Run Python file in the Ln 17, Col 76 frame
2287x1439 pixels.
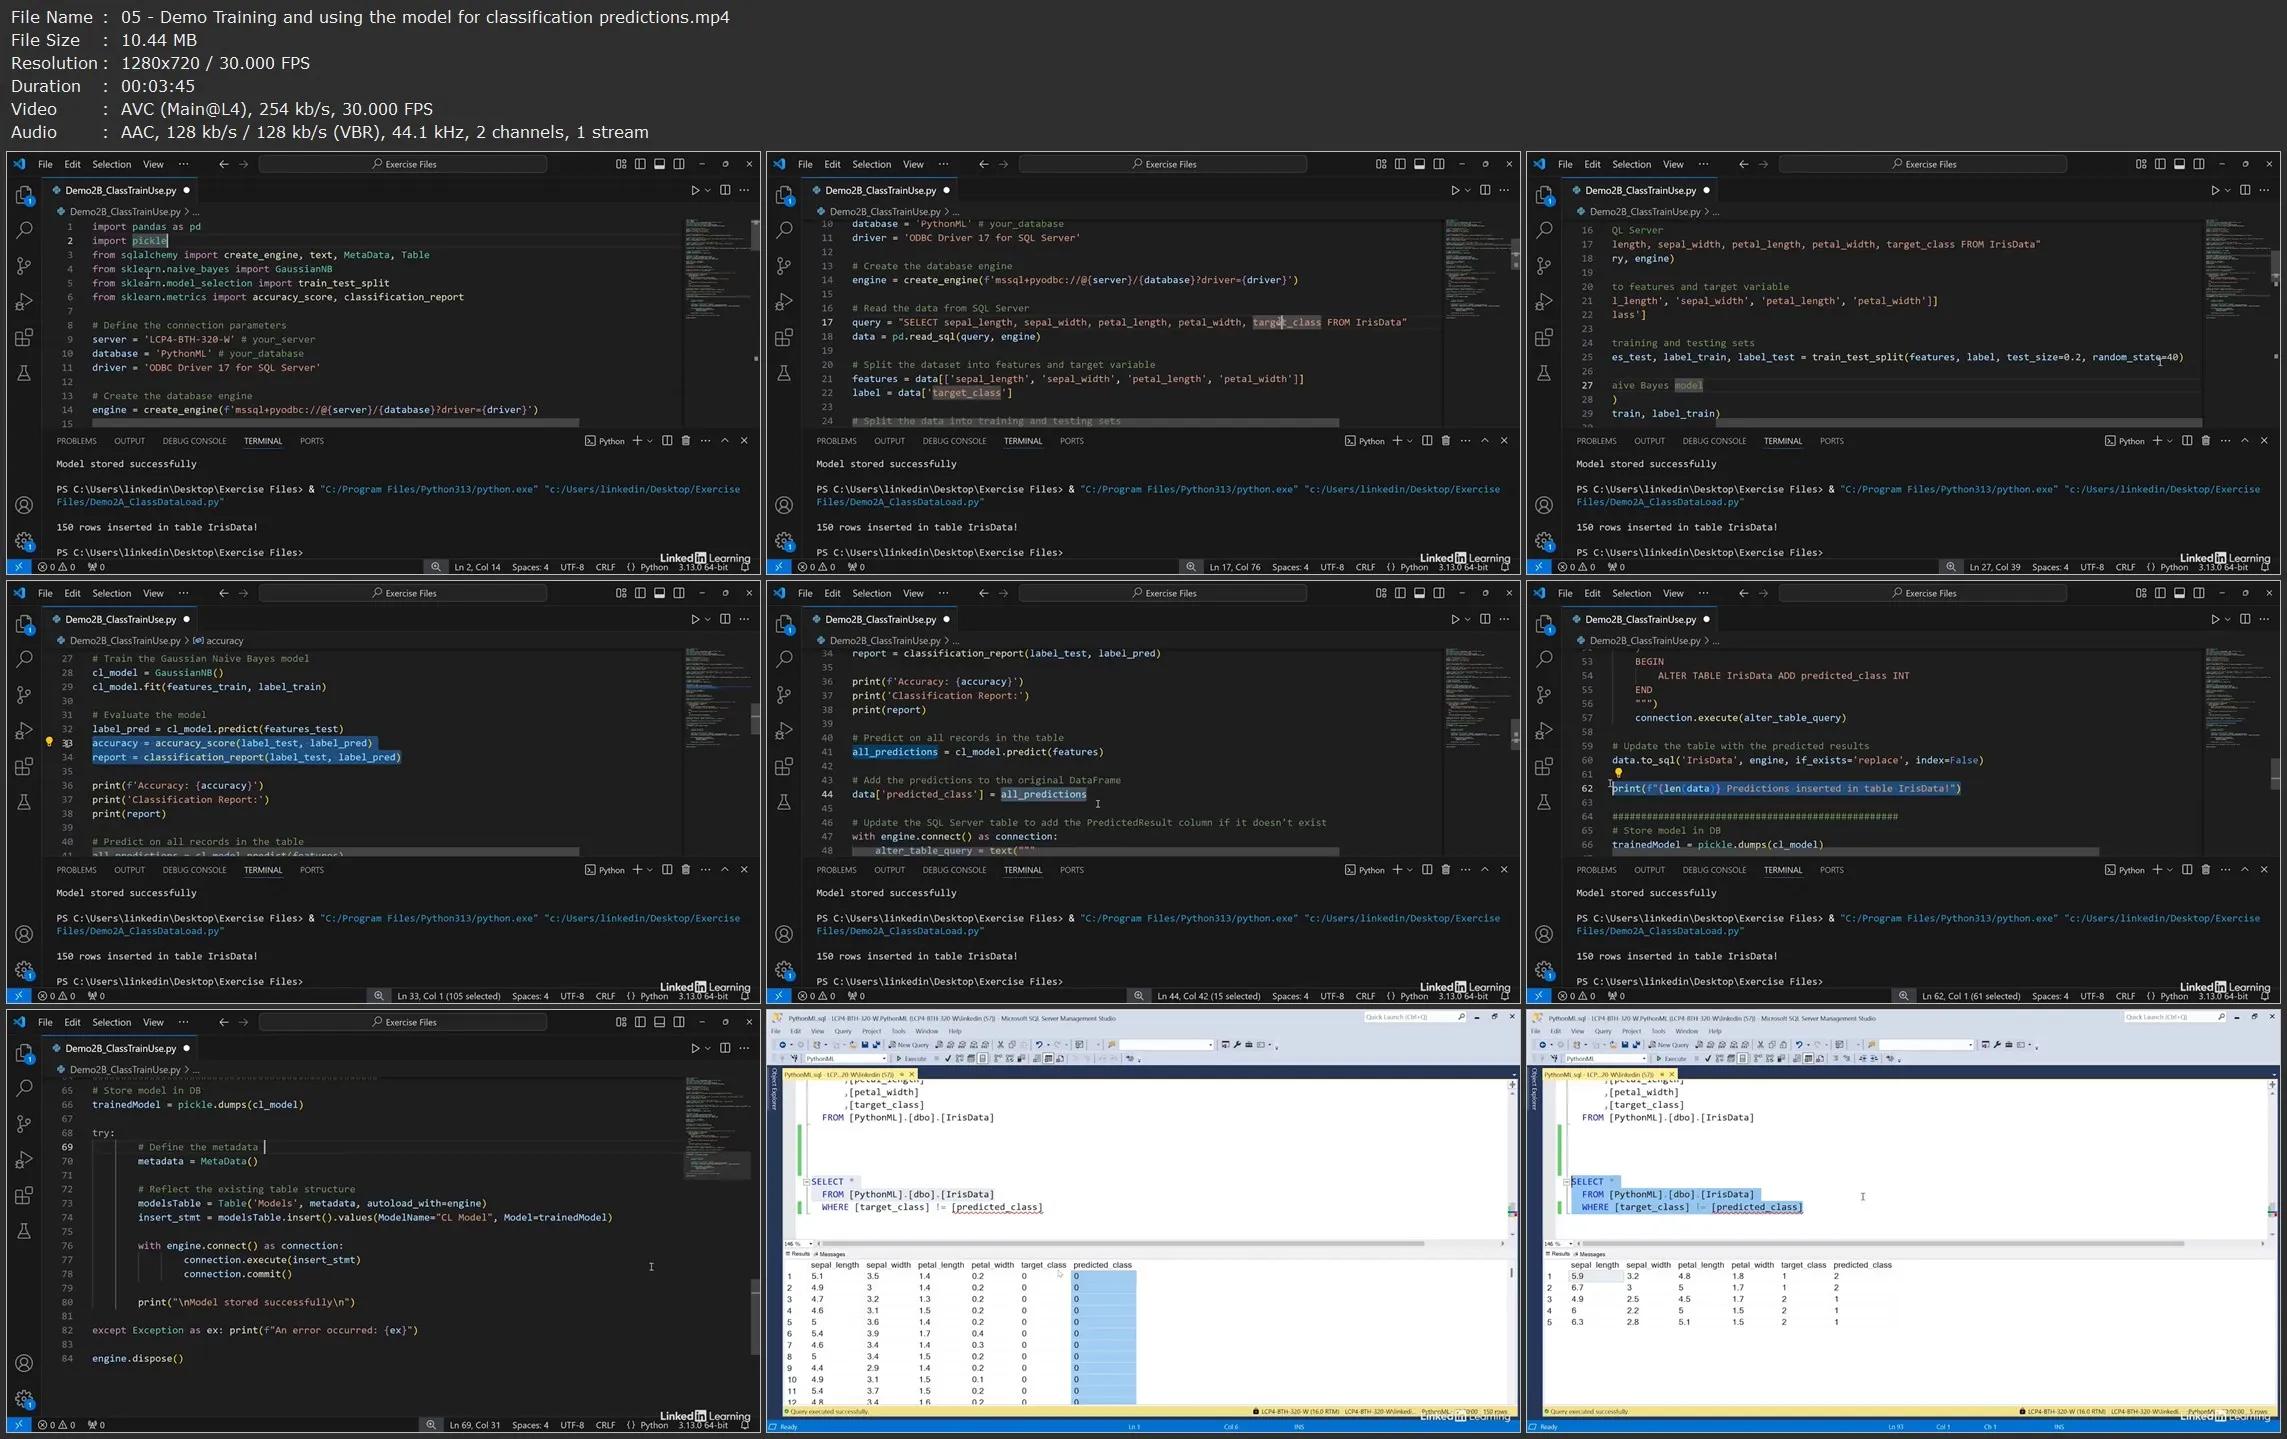tap(1455, 190)
